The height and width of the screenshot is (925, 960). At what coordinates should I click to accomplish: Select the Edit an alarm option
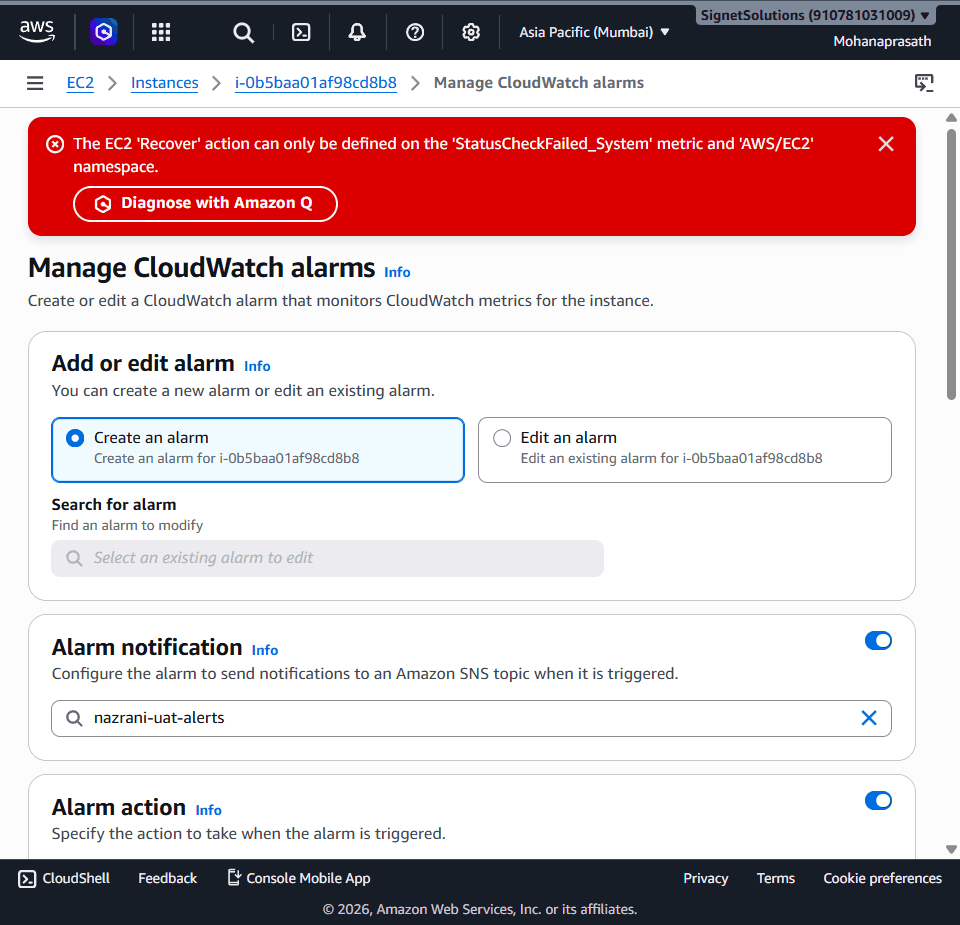point(684,450)
